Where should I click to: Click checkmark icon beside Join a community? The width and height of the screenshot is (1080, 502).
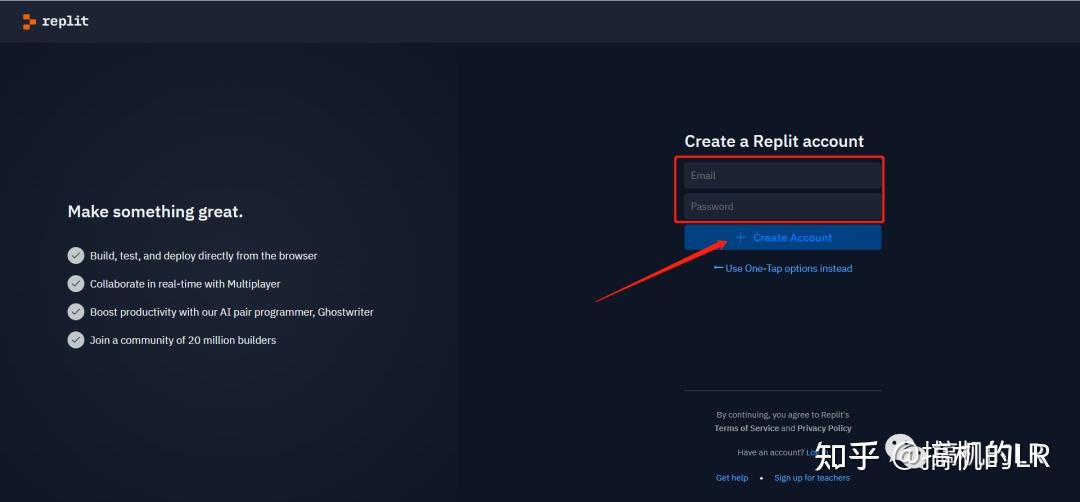[76, 340]
